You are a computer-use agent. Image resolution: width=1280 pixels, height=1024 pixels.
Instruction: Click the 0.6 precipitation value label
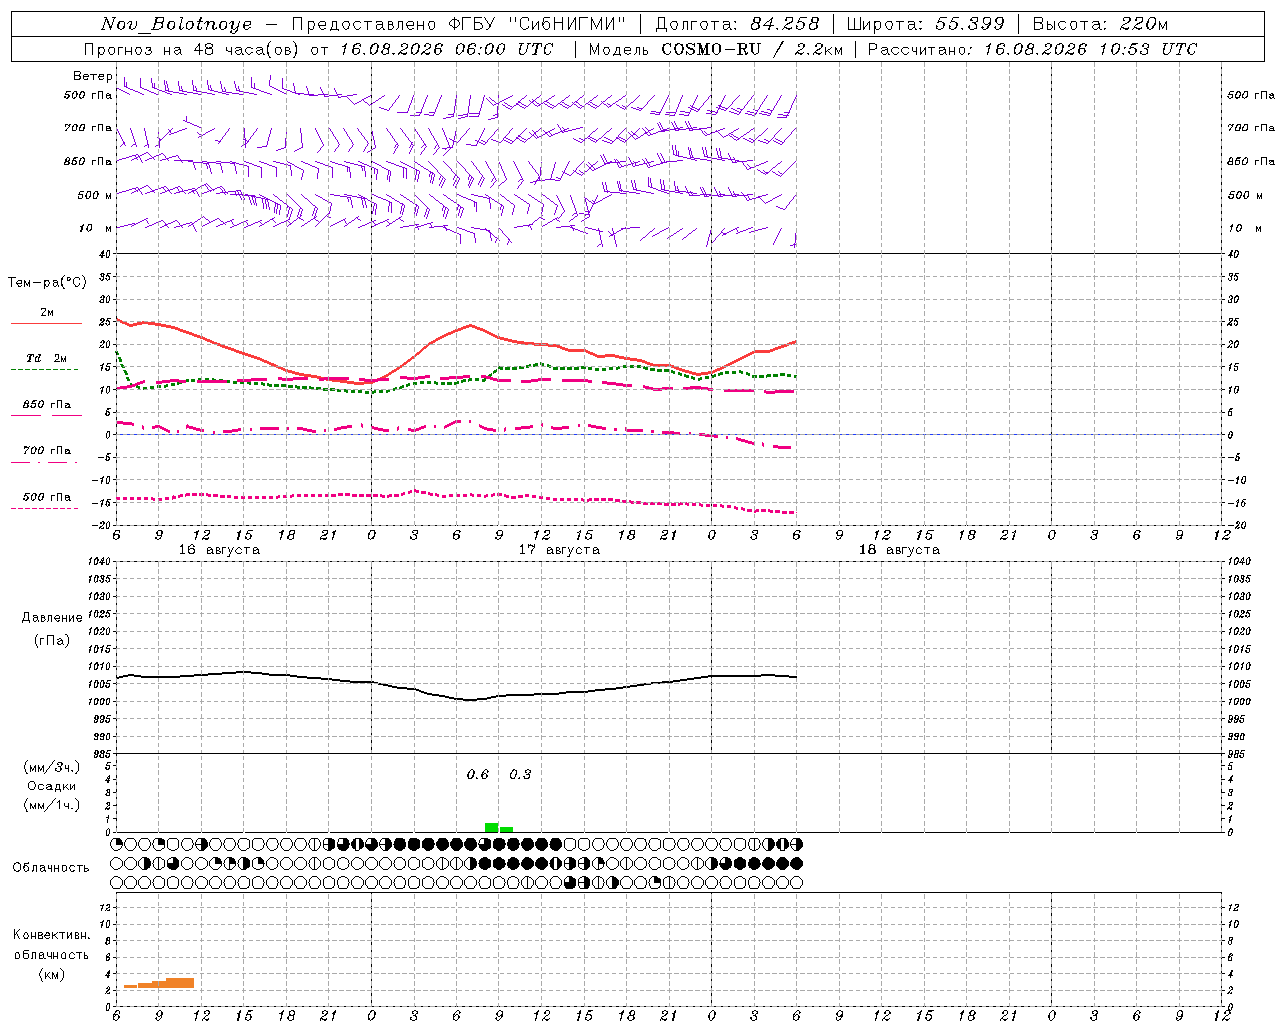(x=478, y=774)
